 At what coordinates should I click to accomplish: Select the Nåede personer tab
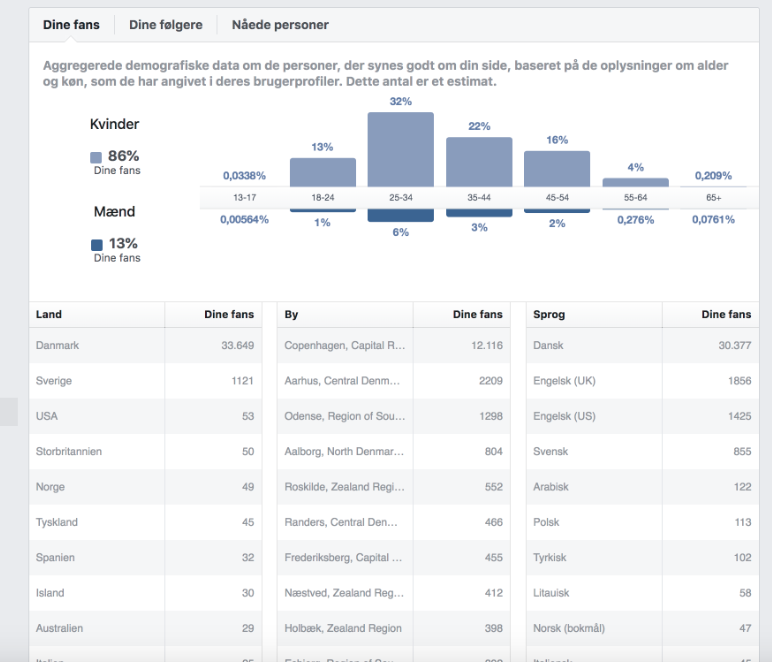280,24
